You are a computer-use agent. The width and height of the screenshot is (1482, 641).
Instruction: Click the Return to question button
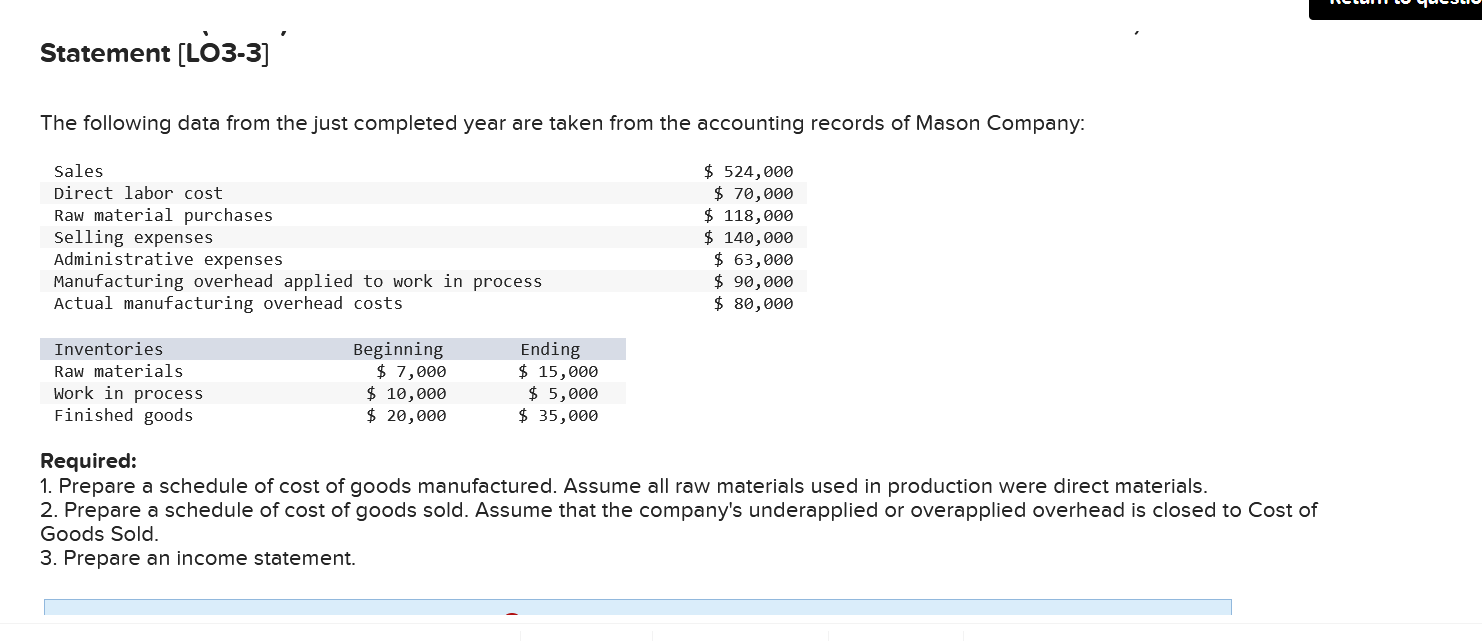click(x=1395, y=9)
